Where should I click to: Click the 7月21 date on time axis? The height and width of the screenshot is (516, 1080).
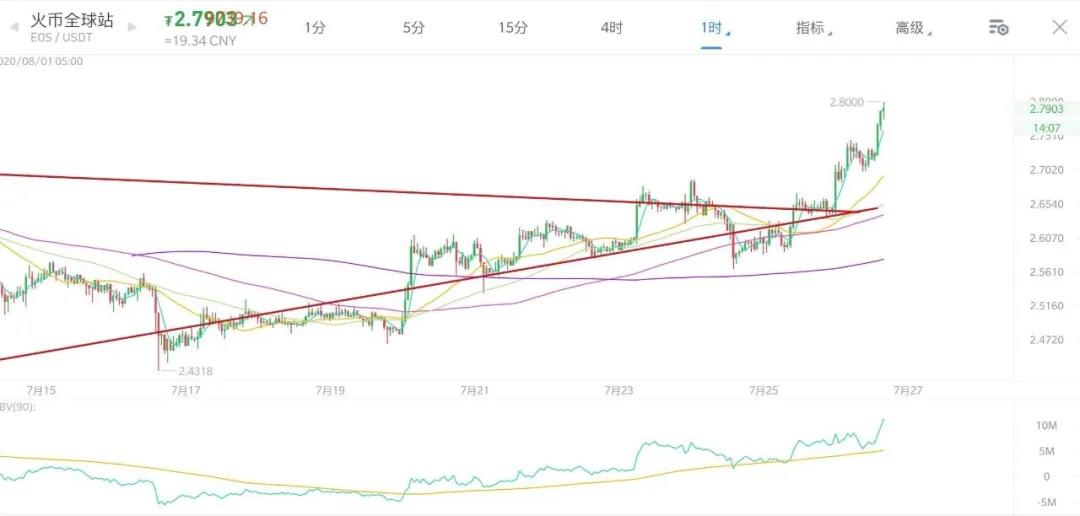tap(474, 389)
